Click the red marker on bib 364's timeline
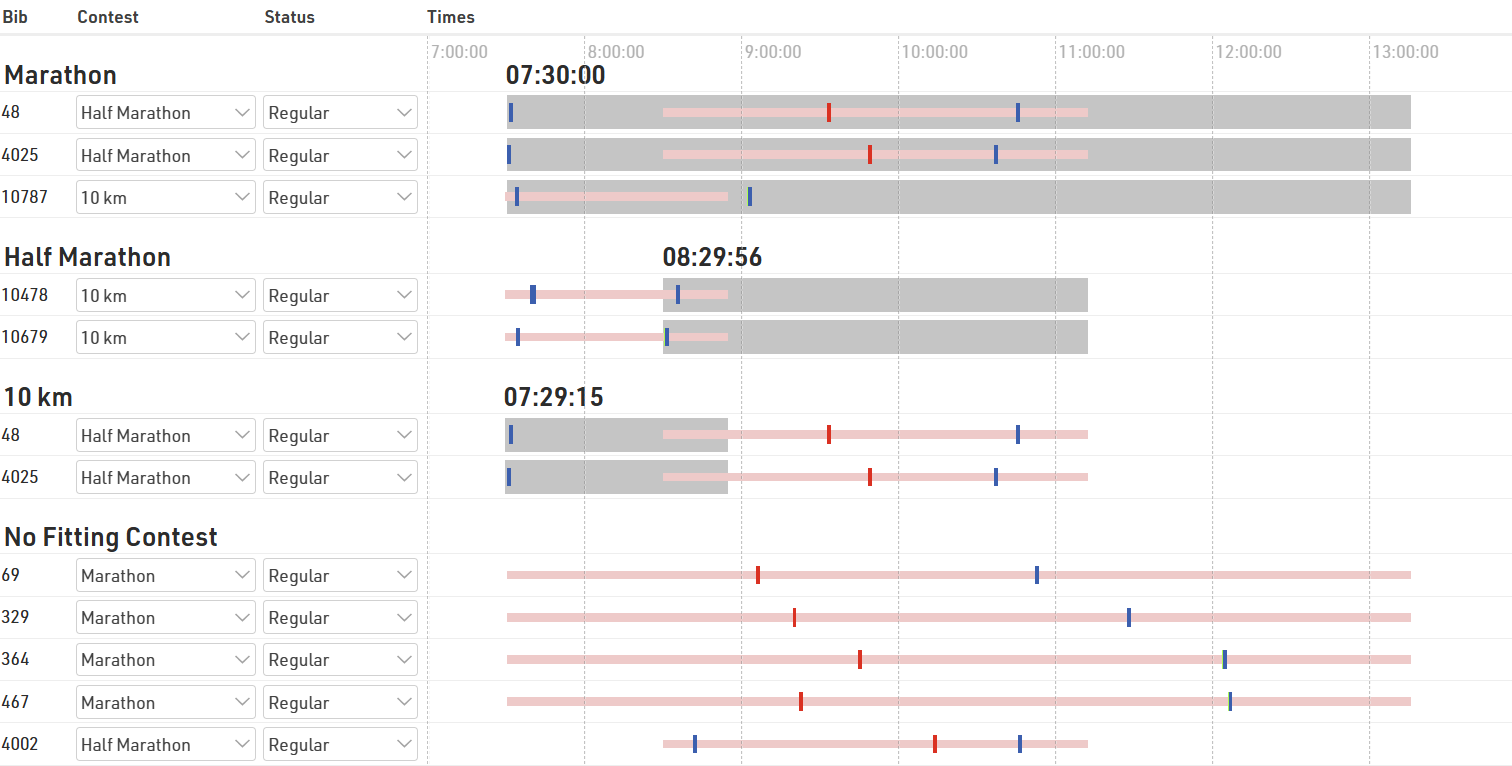 point(860,659)
